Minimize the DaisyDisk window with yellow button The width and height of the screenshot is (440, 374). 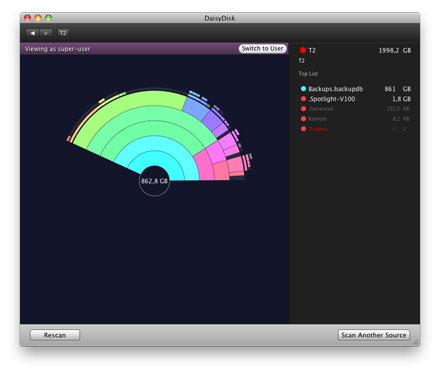(x=38, y=18)
